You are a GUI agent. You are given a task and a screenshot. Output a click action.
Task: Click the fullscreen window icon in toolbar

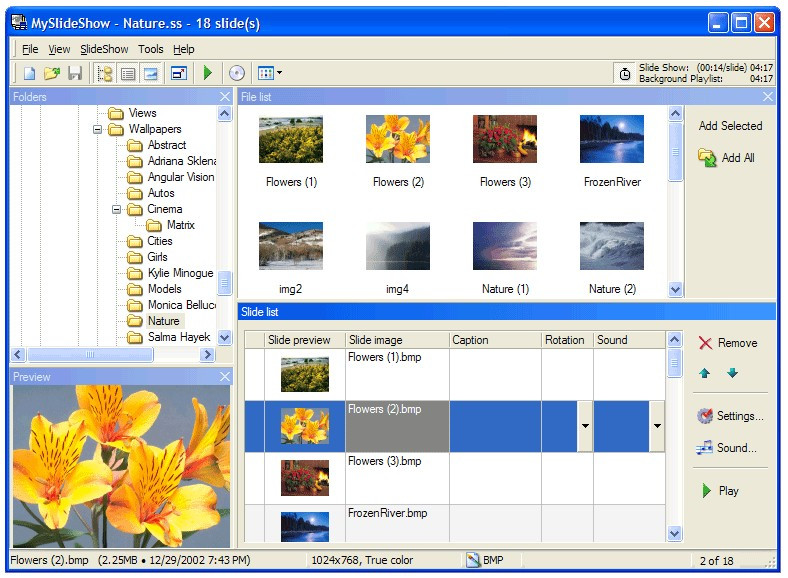[x=179, y=73]
